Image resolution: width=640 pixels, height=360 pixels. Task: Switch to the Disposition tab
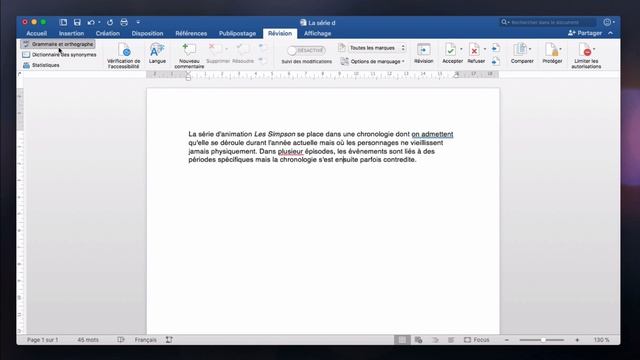tap(147, 33)
